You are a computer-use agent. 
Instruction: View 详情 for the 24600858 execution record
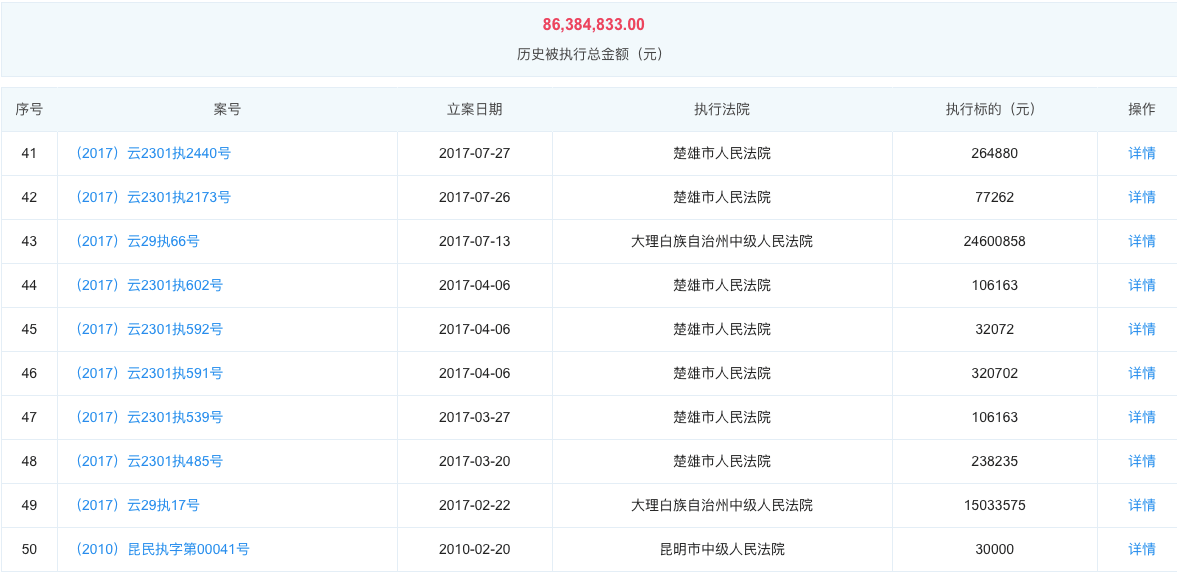pyautogui.click(x=1141, y=241)
